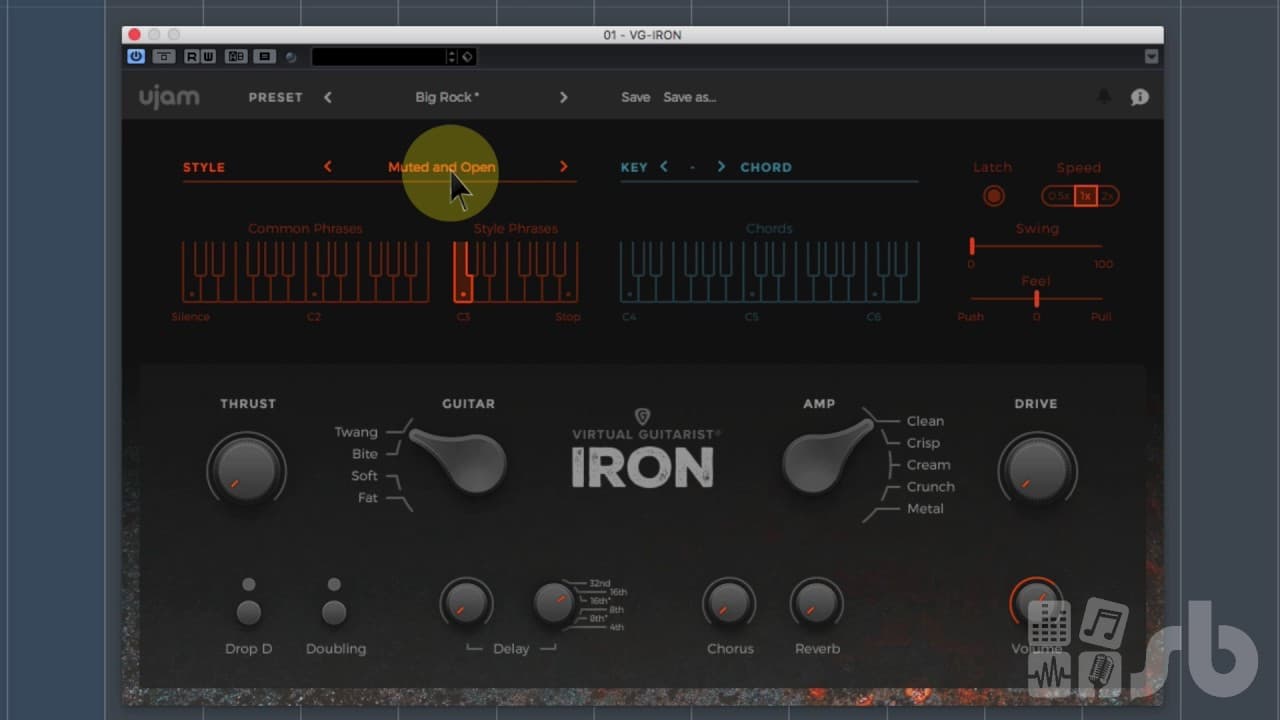This screenshot has width=1280, height=720.
Task: Set Speed to 1x
Action: click(1085, 196)
